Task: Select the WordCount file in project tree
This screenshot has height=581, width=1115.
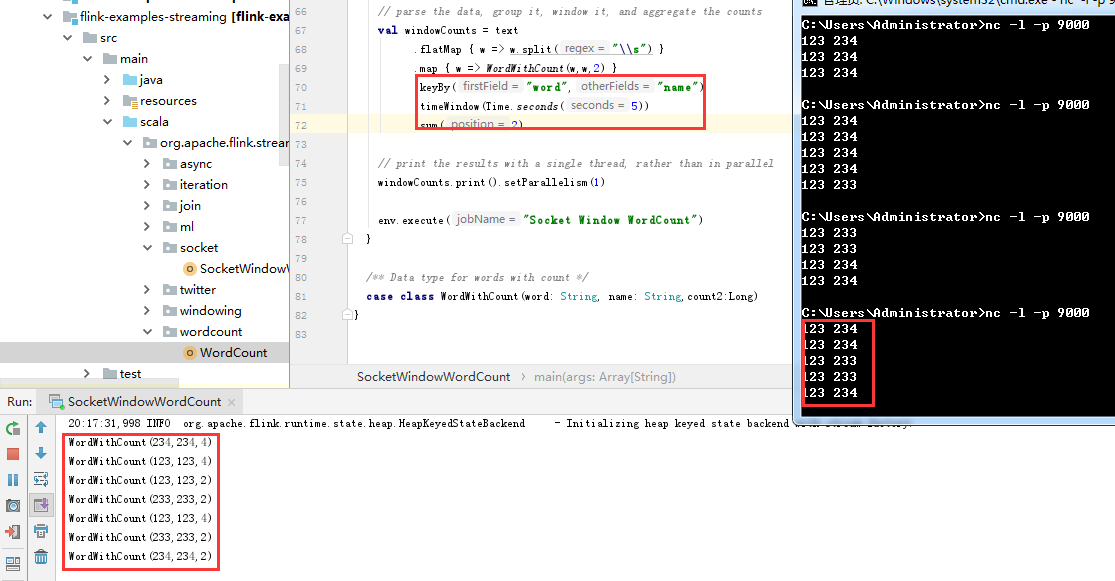Action: pyautogui.click(x=233, y=353)
